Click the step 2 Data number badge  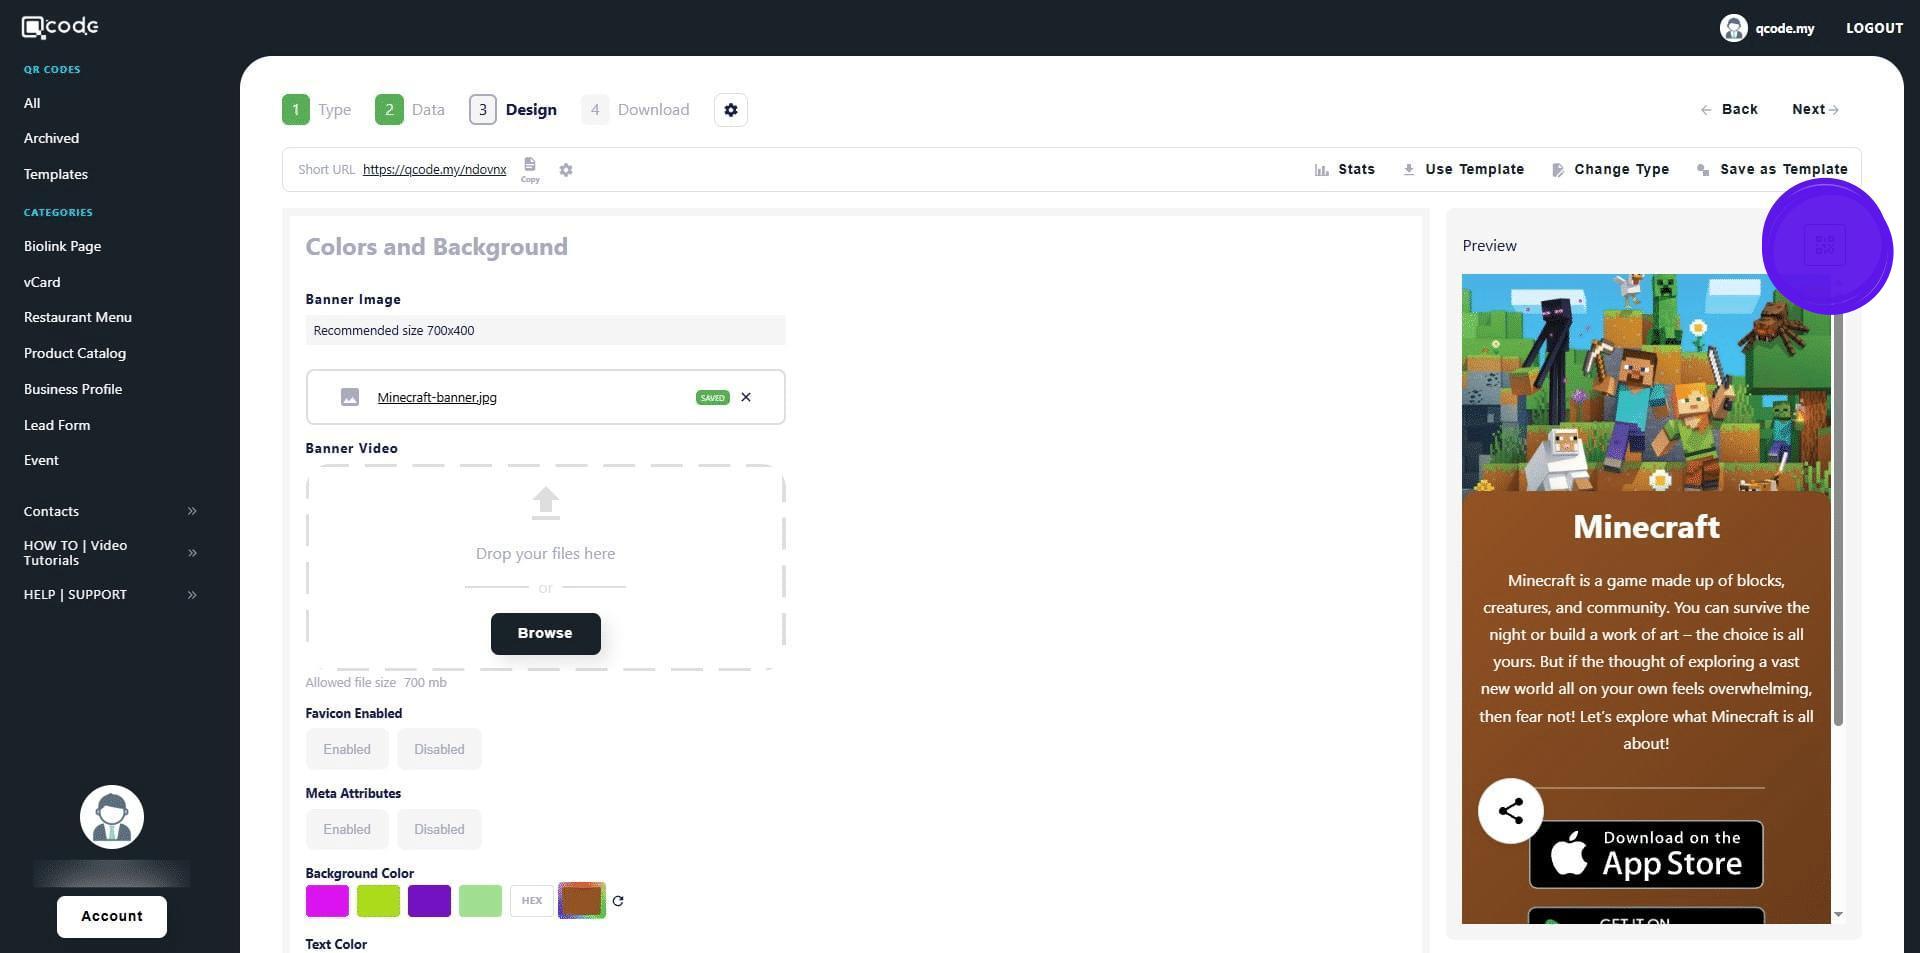tap(389, 110)
